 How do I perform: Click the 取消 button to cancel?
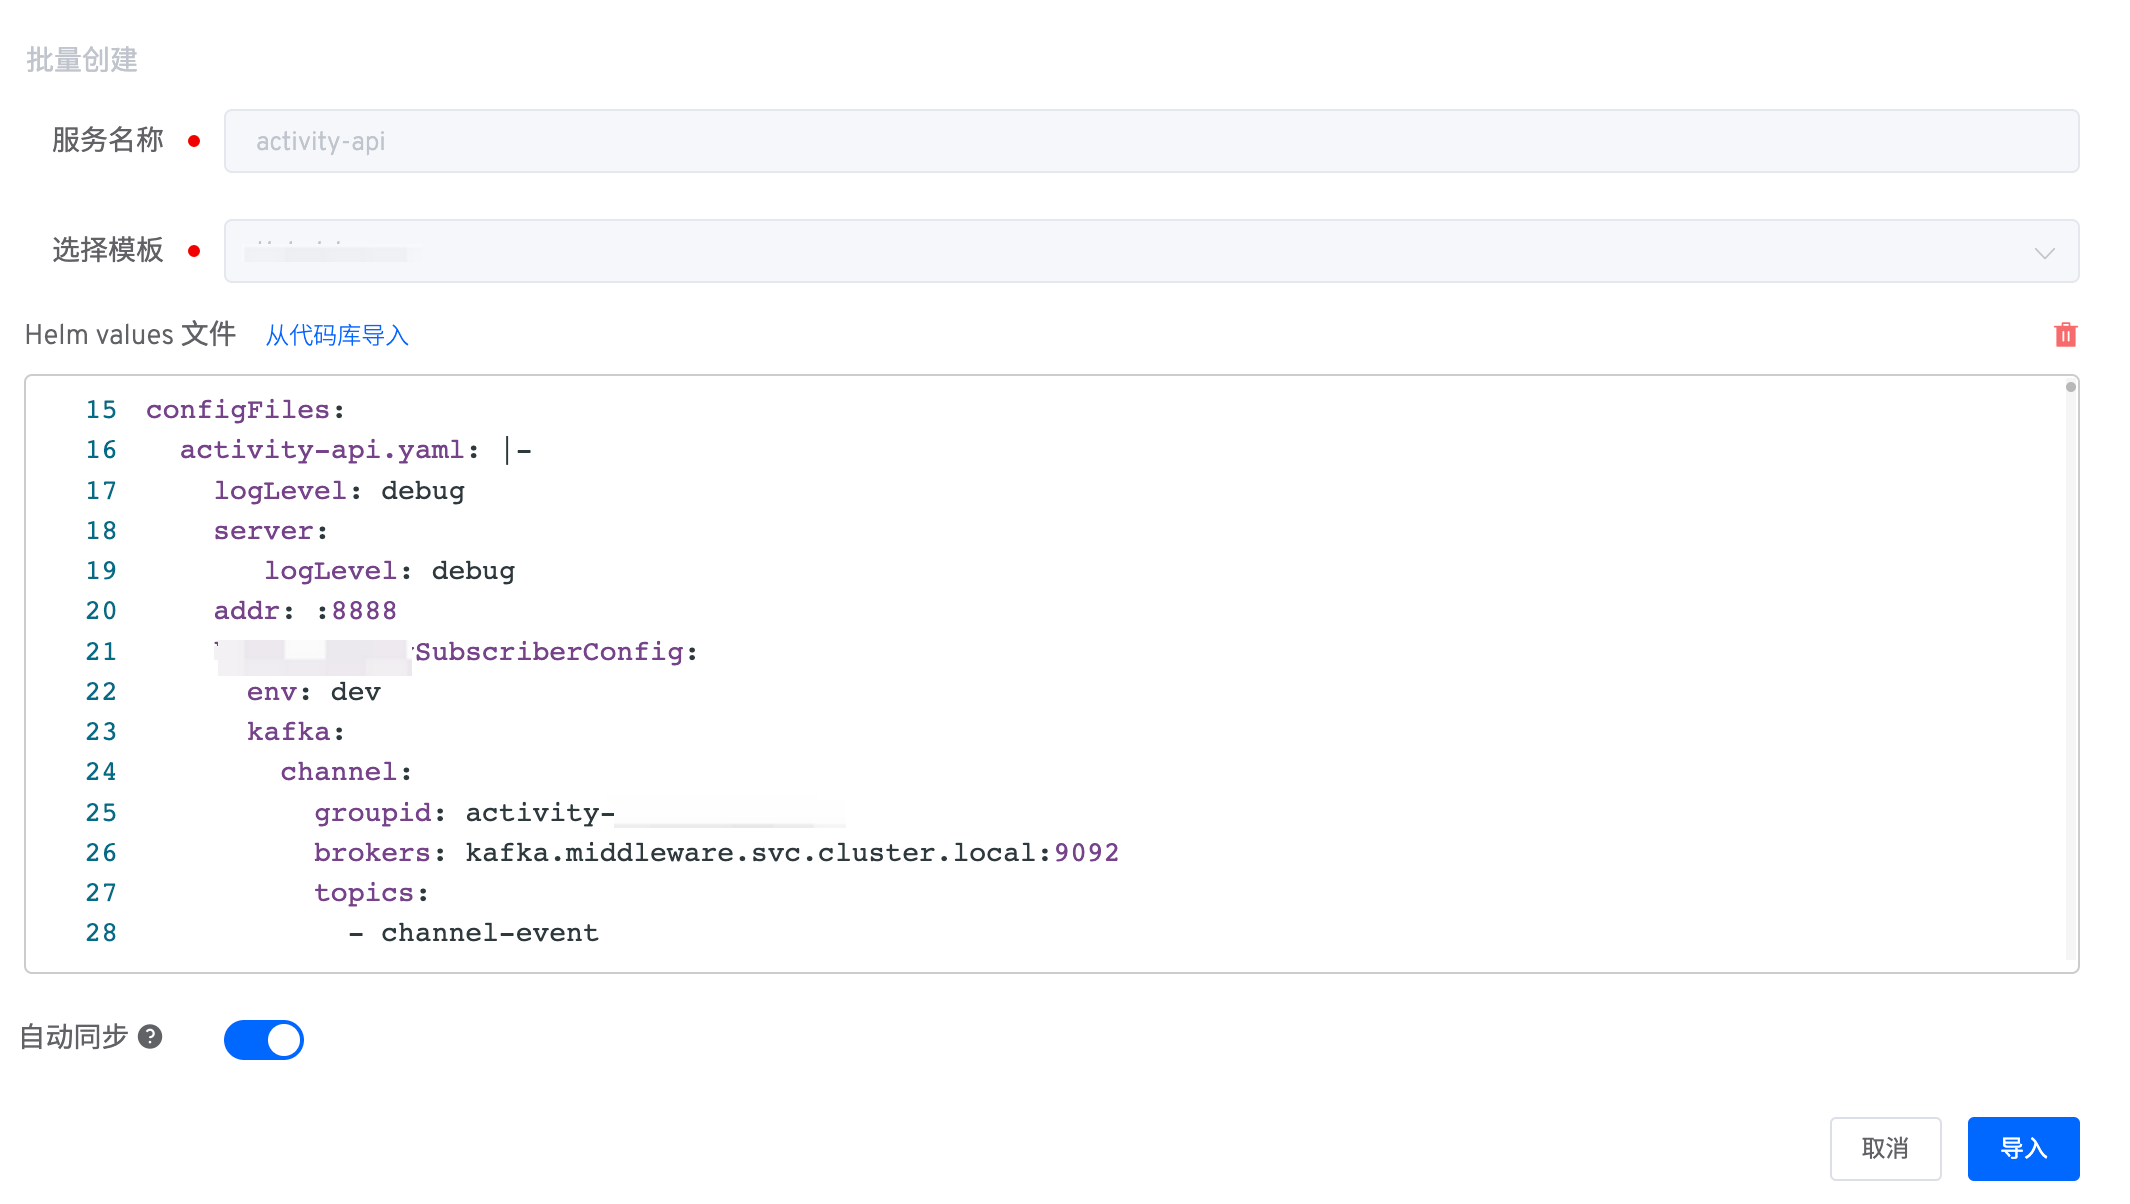[x=1885, y=1148]
